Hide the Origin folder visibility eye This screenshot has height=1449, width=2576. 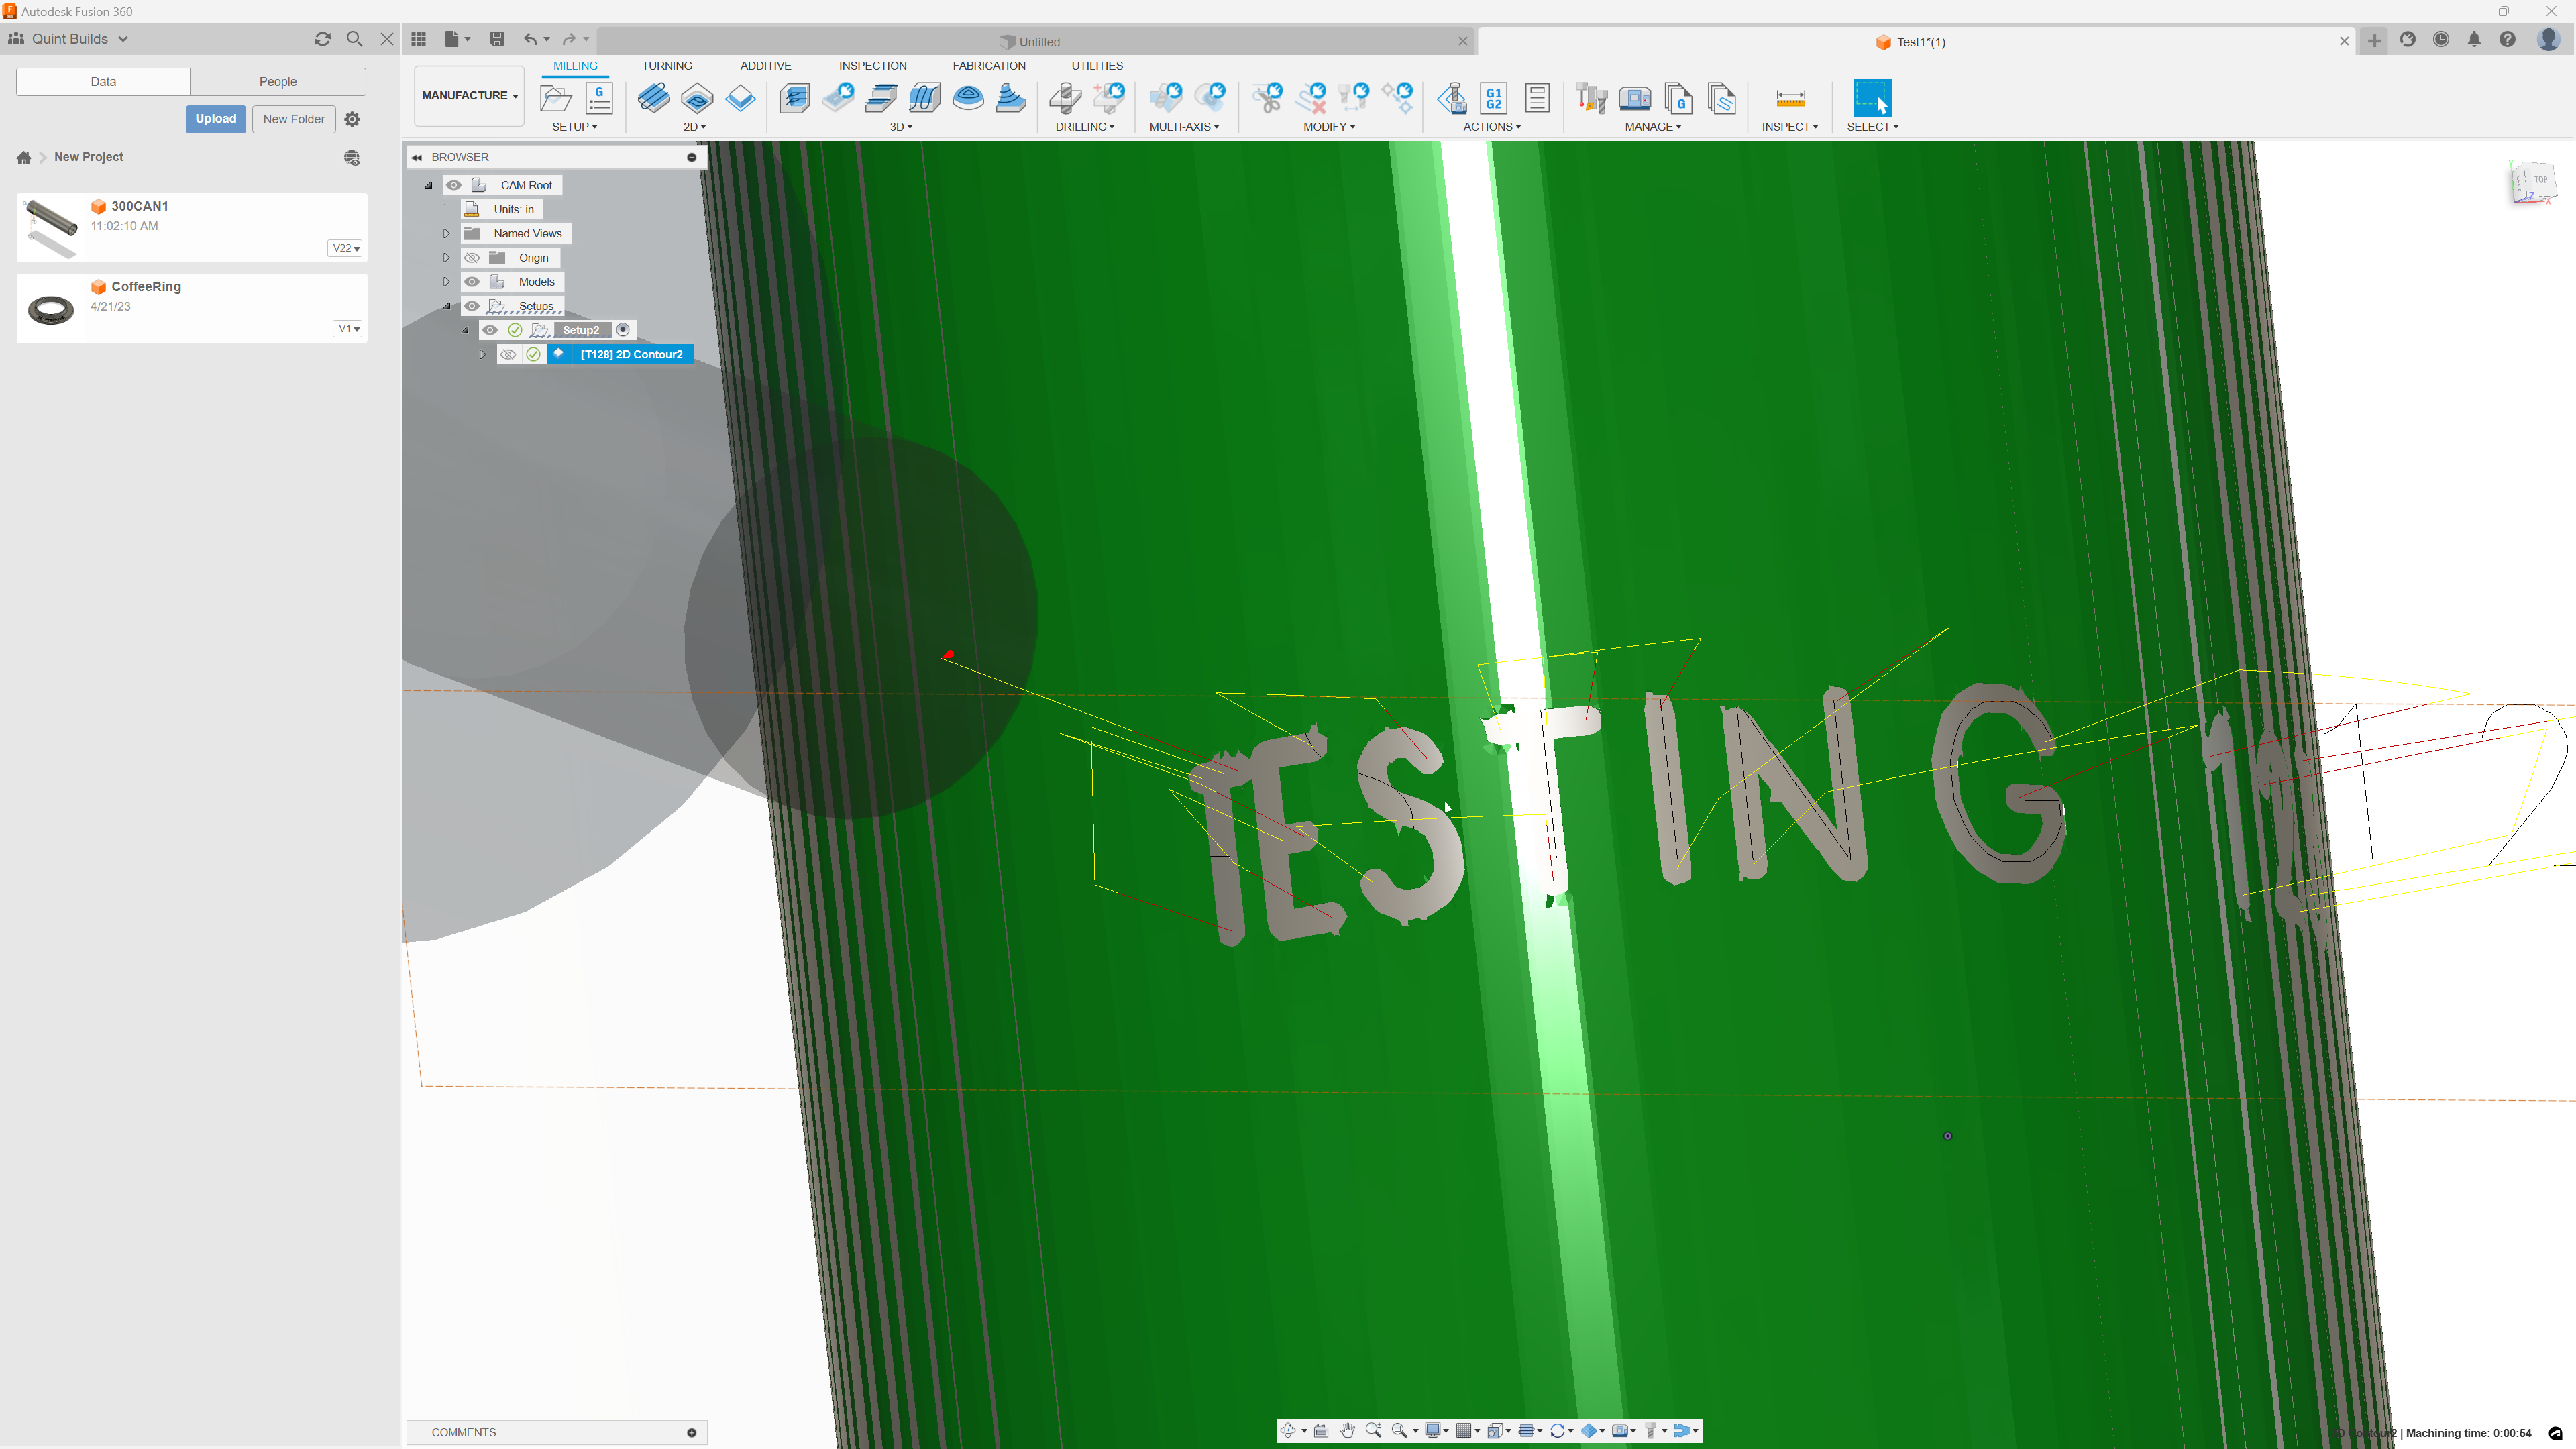pyautogui.click(x=471, y=257)
